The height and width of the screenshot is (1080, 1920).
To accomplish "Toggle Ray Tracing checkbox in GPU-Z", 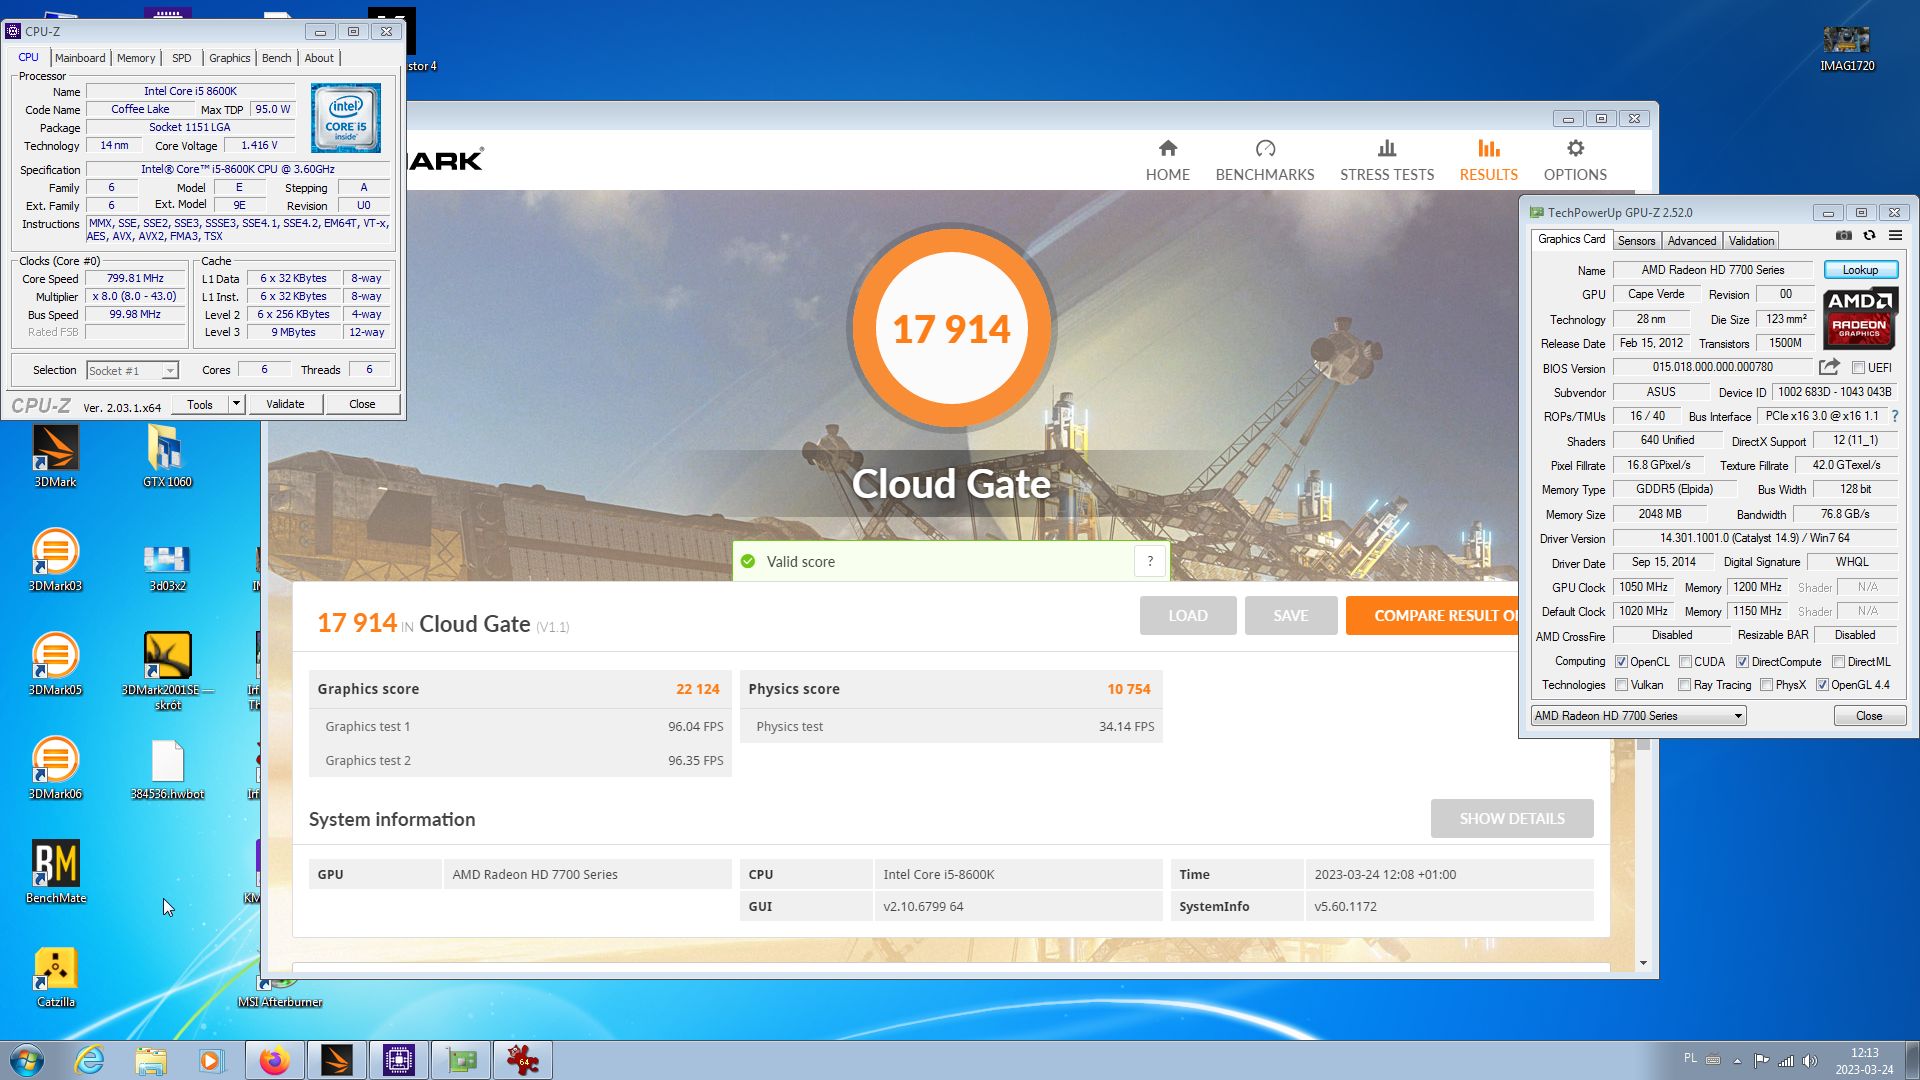I will pos(1685,685).
